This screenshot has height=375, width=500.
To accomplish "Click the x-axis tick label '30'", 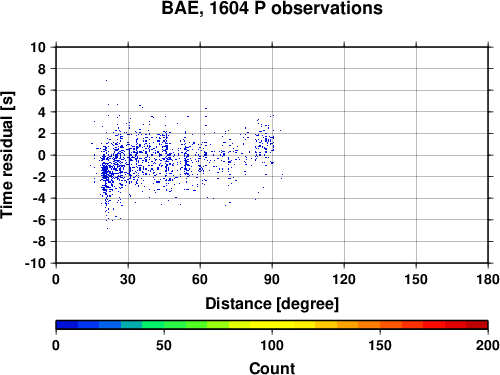I will pyautogui.click(x=128, y=279).
